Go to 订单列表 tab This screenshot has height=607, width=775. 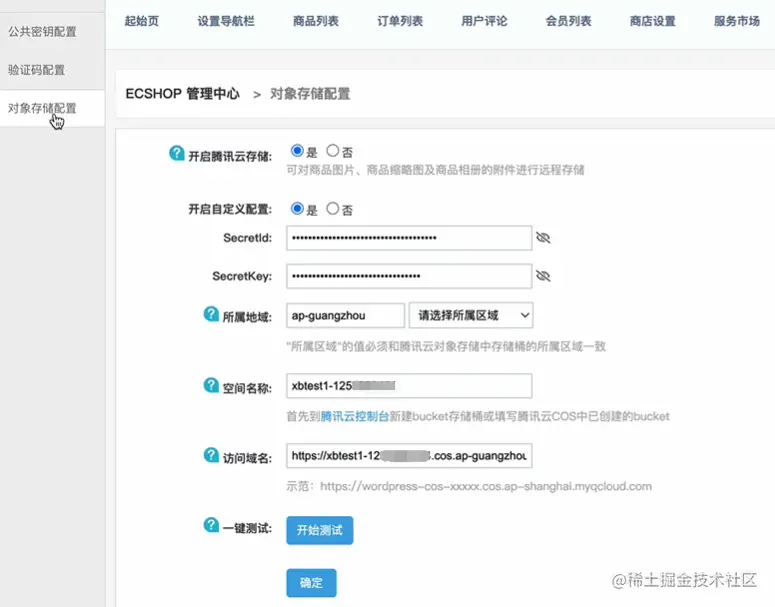[400, 21]
